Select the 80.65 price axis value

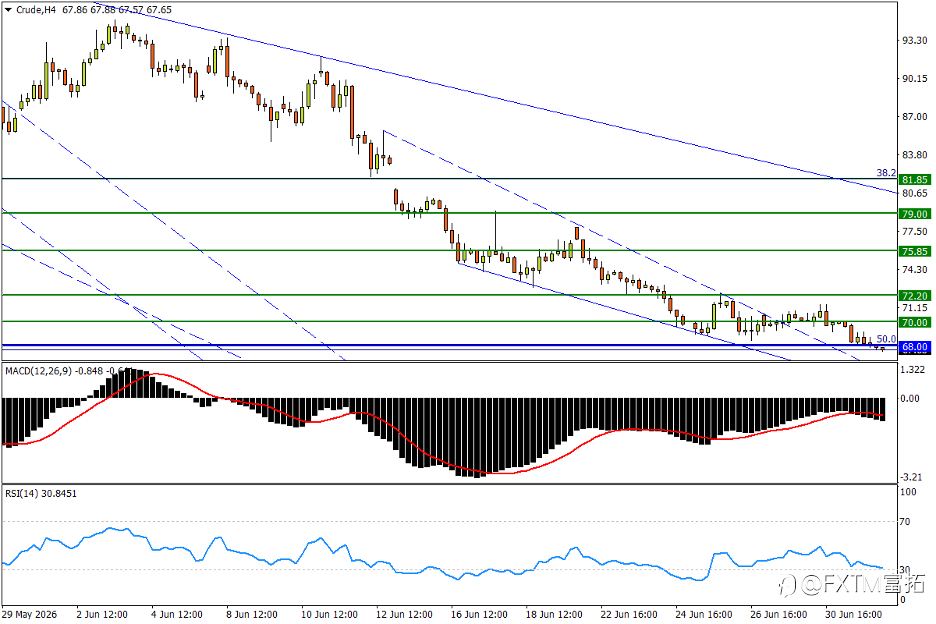(x=915, y=193)
